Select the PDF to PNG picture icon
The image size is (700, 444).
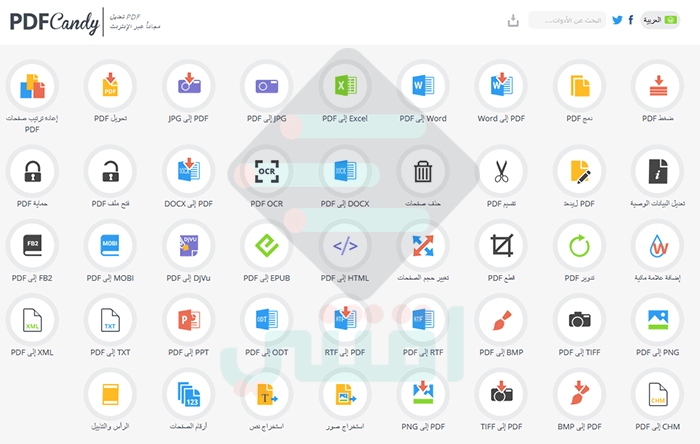click(658, 320)
